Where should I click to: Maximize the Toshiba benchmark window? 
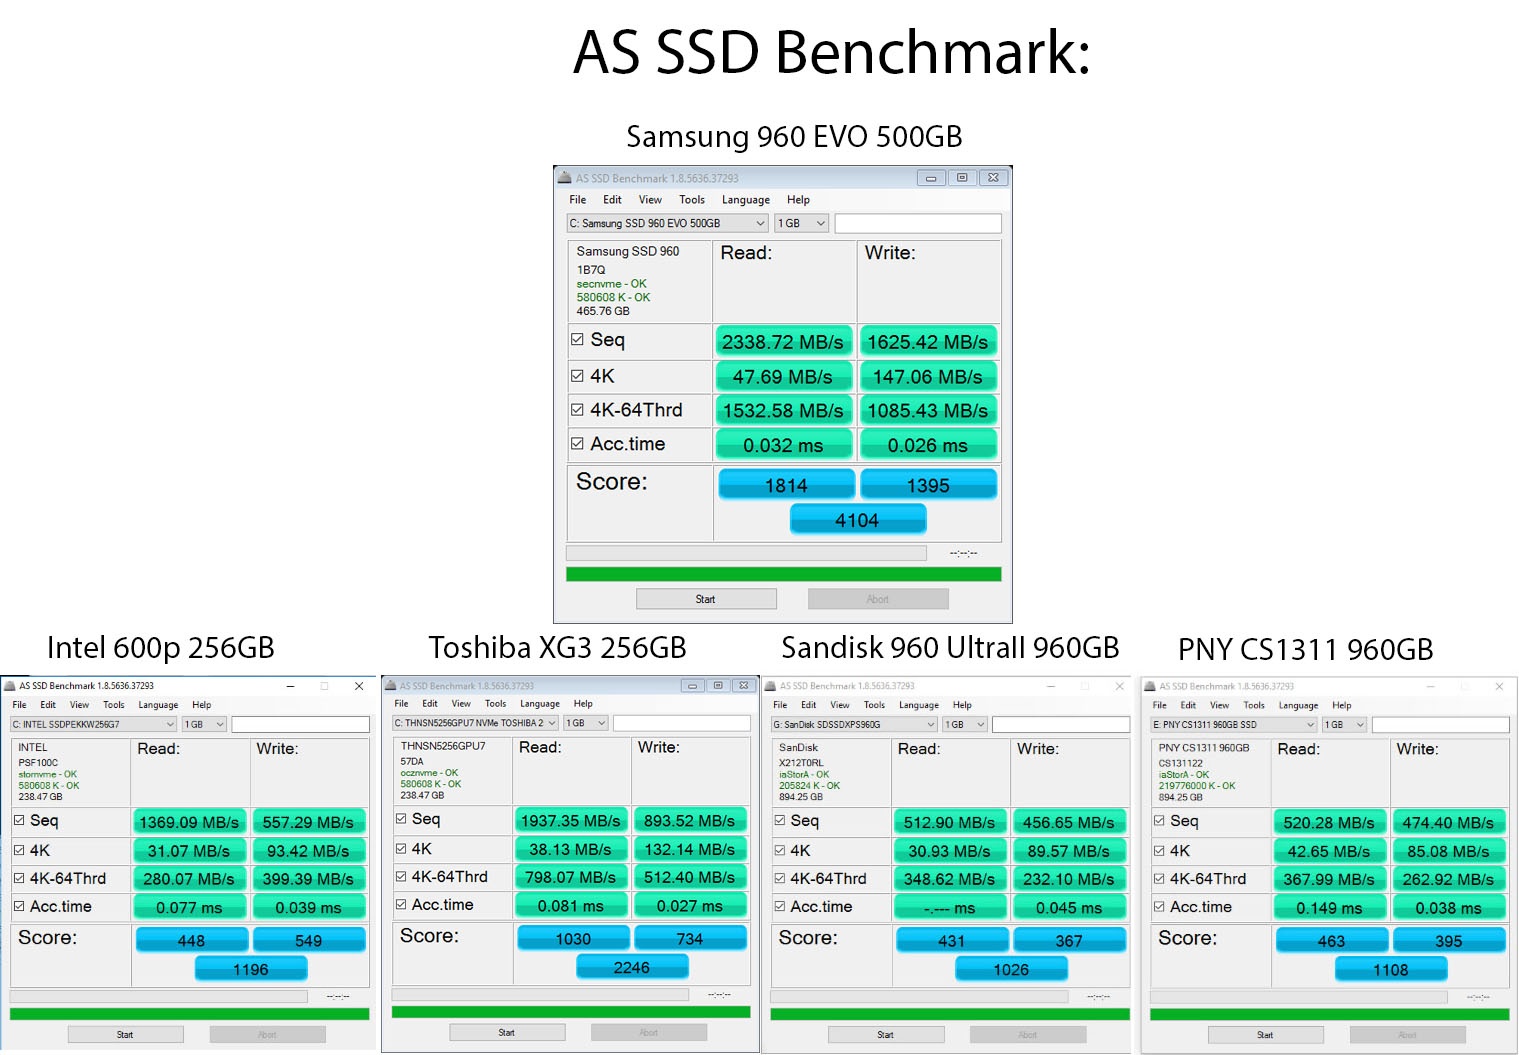pos(718,686)
